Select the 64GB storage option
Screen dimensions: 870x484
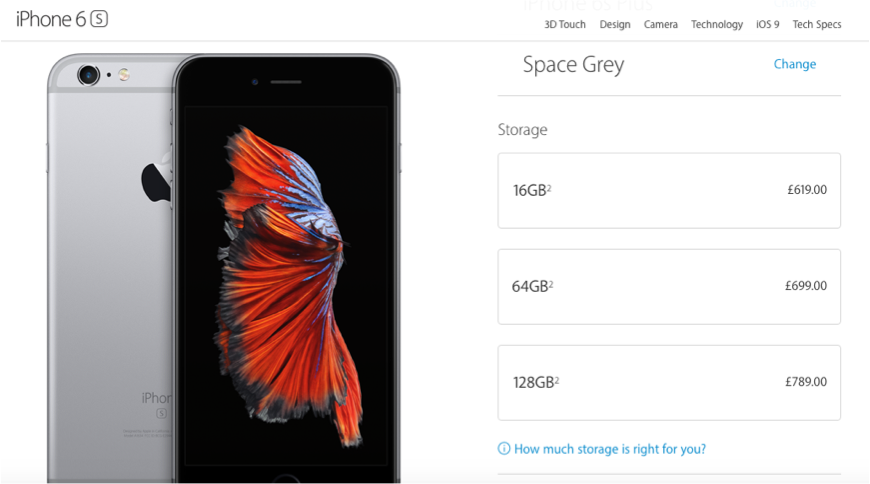[669, 286]
